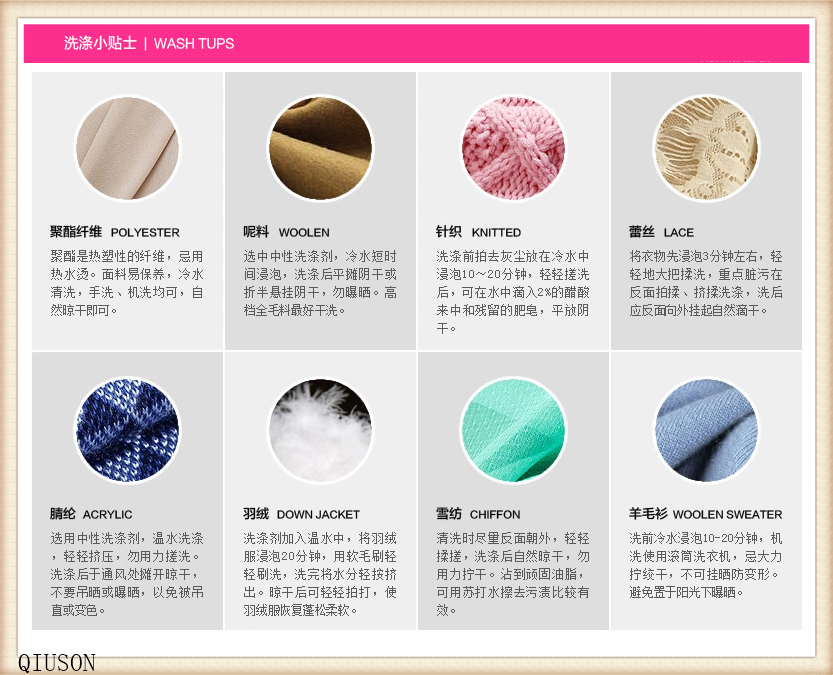Image resolution: width=833 pixels, height=675 pixels.
Task: Click the down jacket washing instructions paragraph
Action: click(x=320, y=574)
